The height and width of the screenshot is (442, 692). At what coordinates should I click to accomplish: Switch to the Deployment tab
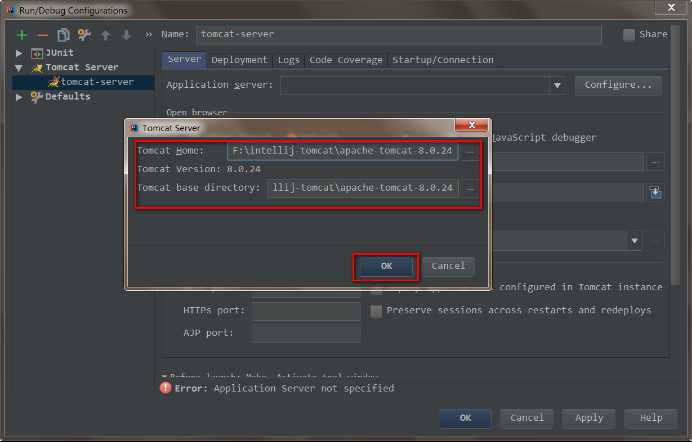[x=239, y=60]
